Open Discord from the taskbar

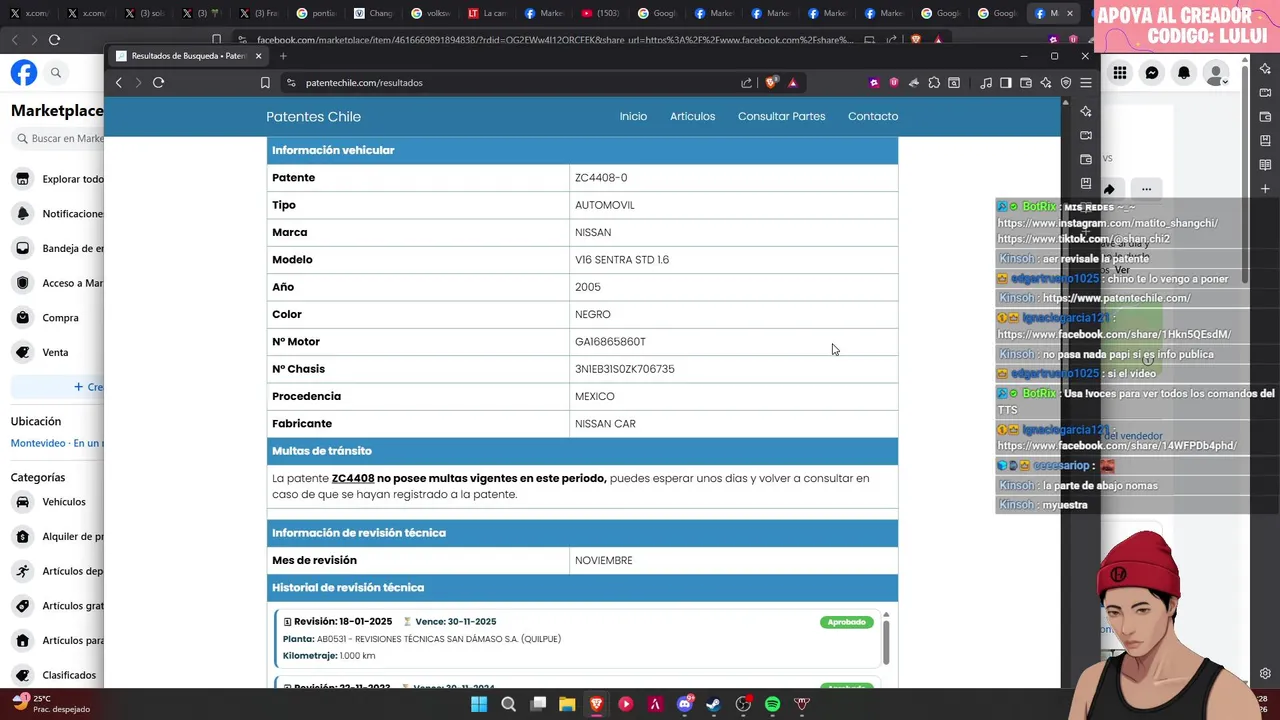click(x=684, y=704)
